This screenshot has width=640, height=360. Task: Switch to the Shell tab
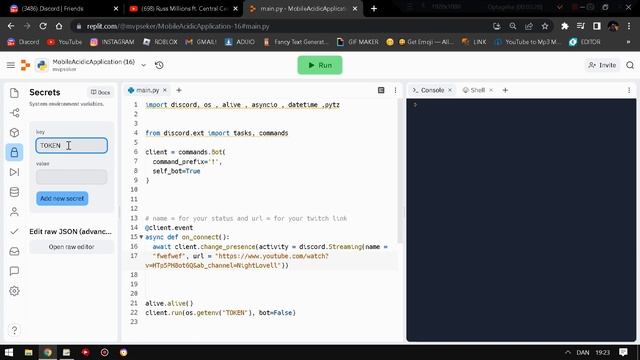click(x=478, y=90)
